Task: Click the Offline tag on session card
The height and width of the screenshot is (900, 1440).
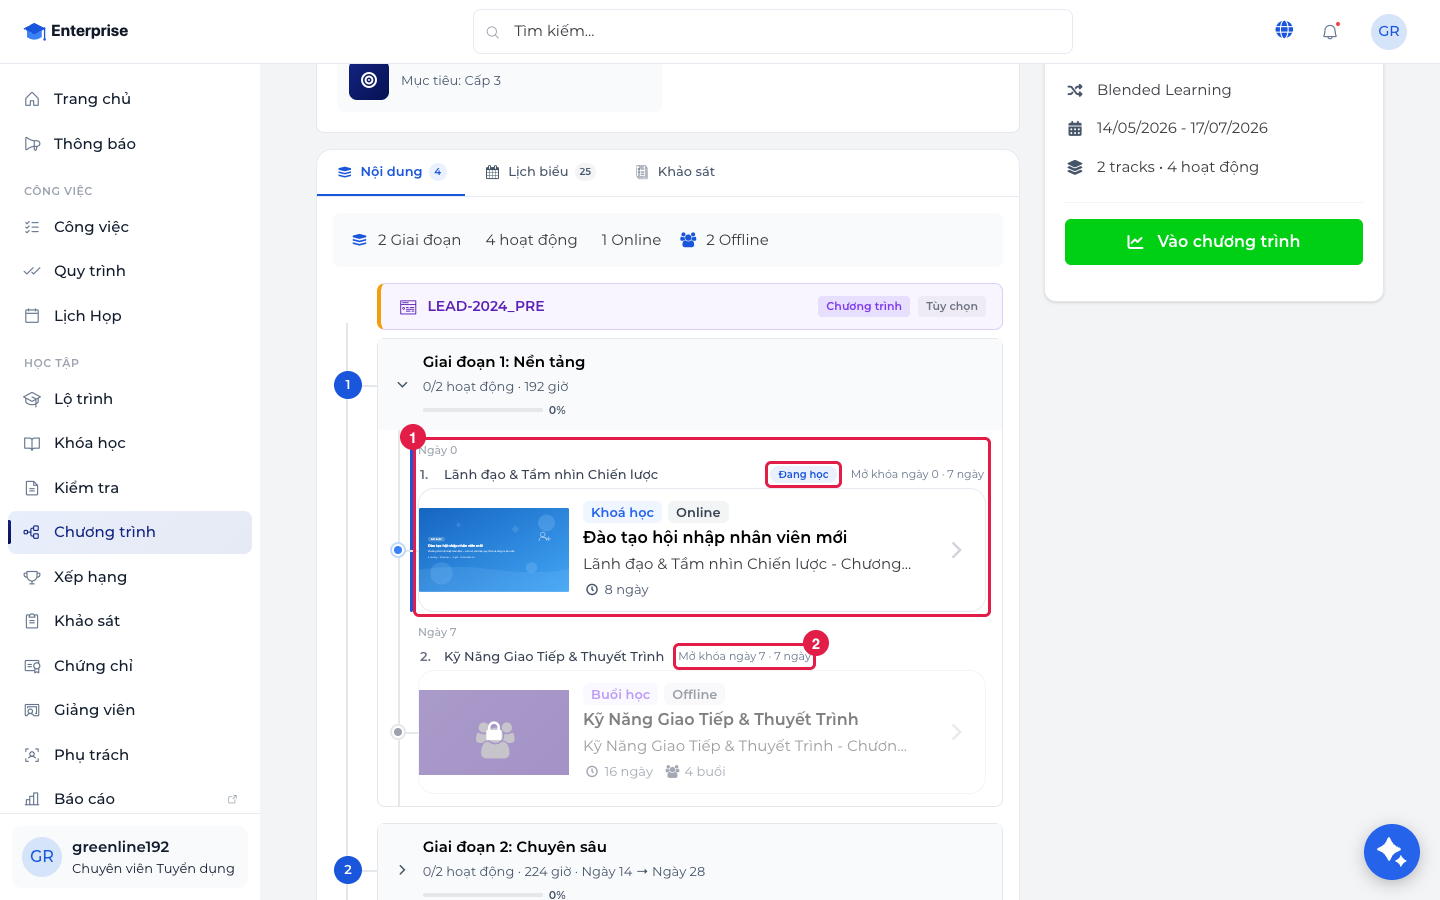Action: tap(694, 694)
